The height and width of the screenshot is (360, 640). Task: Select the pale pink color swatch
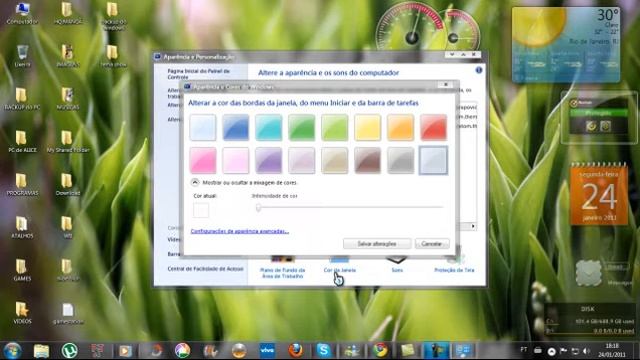(x=236, y=160)
